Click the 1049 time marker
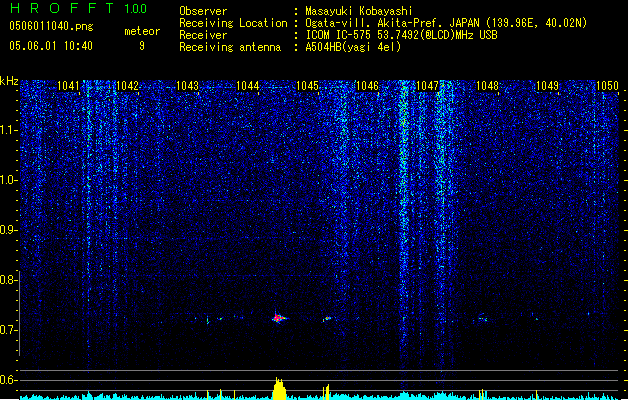629x400 pixels. pos(547,86)
